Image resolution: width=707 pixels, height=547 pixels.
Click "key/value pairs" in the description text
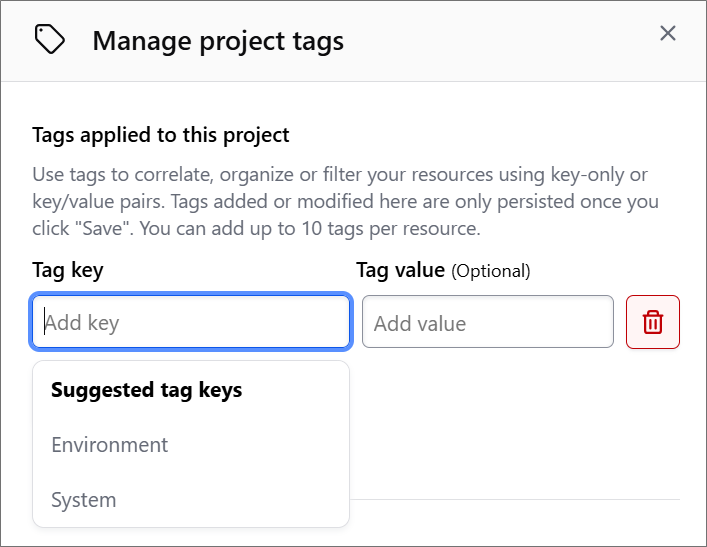pyautogui.click(x=97, y=202)
